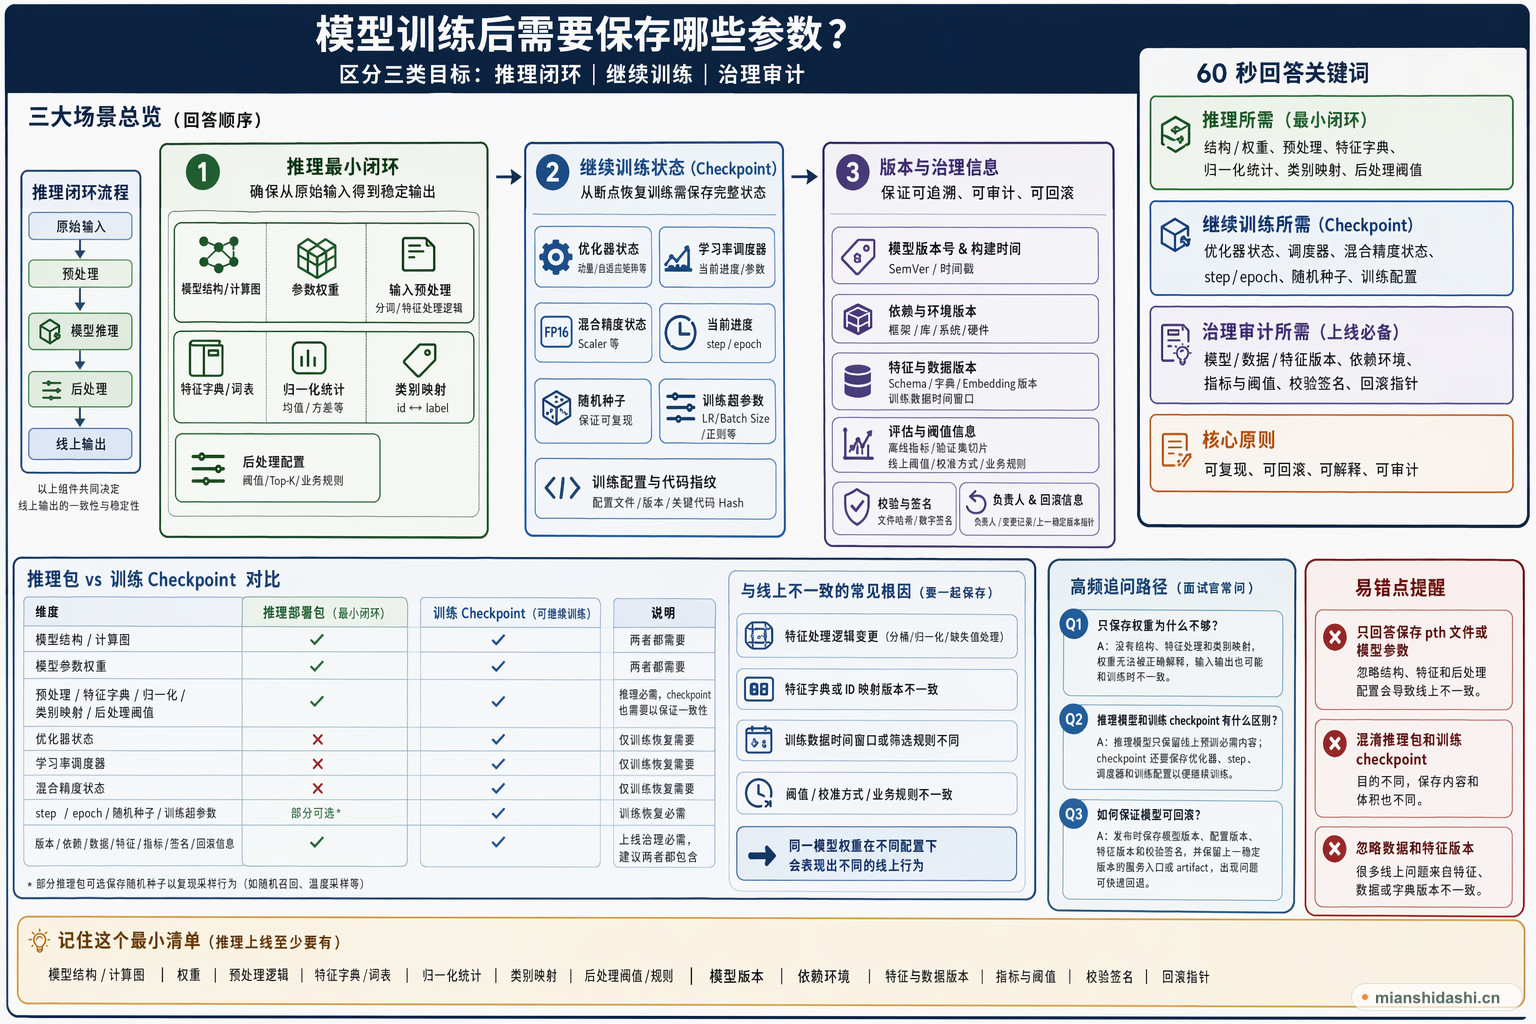Click the 后处理配置 sliders icon
Image resolution: width=1536 pixels, height=1024 pixels.
[208, 468]
